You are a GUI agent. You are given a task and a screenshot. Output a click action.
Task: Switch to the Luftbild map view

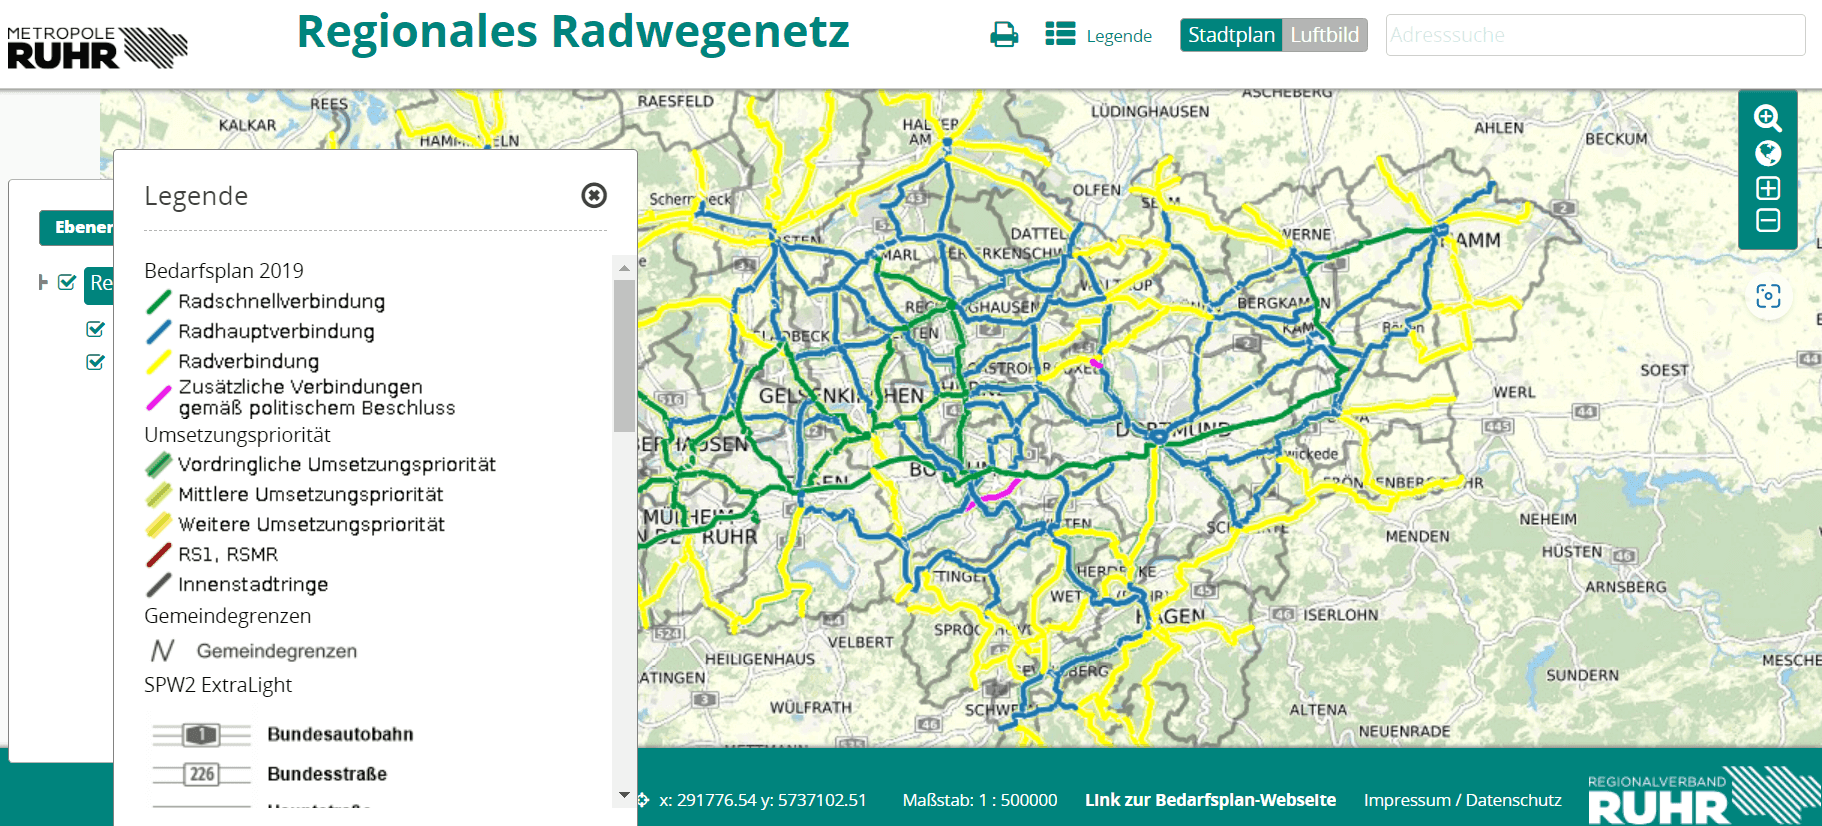pyautogui.click(x=1324, y=35)
